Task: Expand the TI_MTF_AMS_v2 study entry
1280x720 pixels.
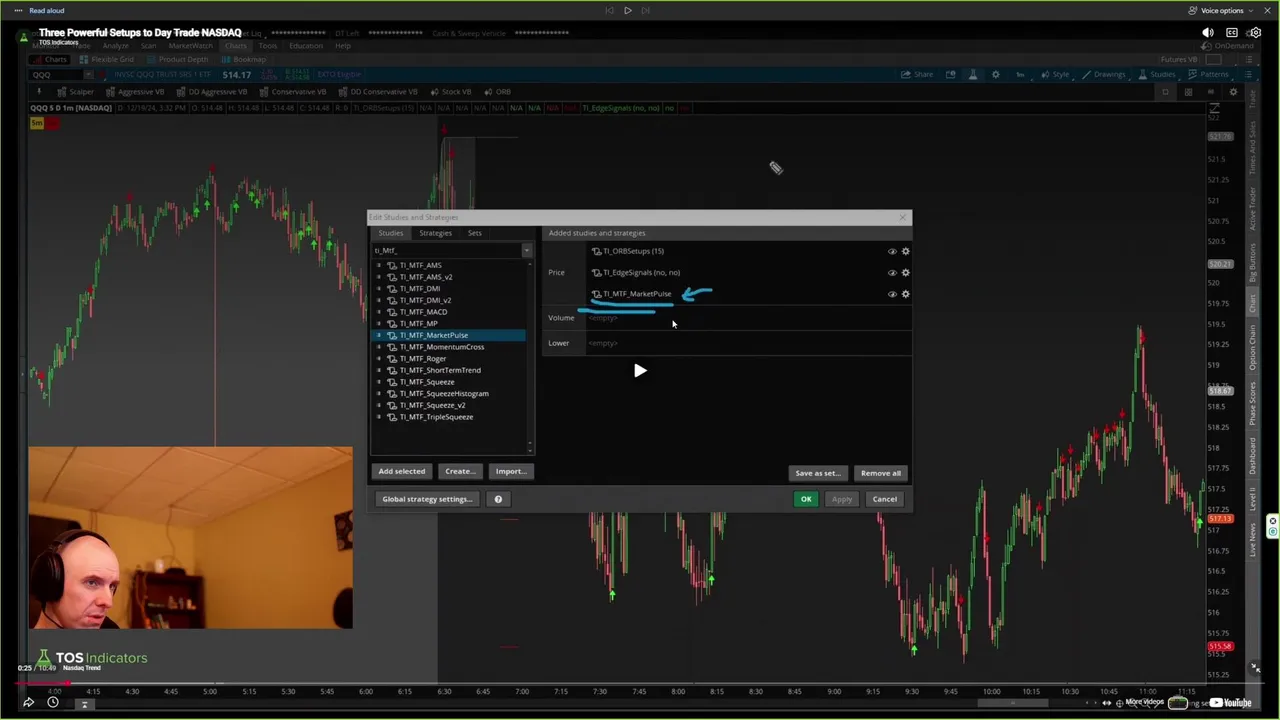Action: click(x=379, y=277)
